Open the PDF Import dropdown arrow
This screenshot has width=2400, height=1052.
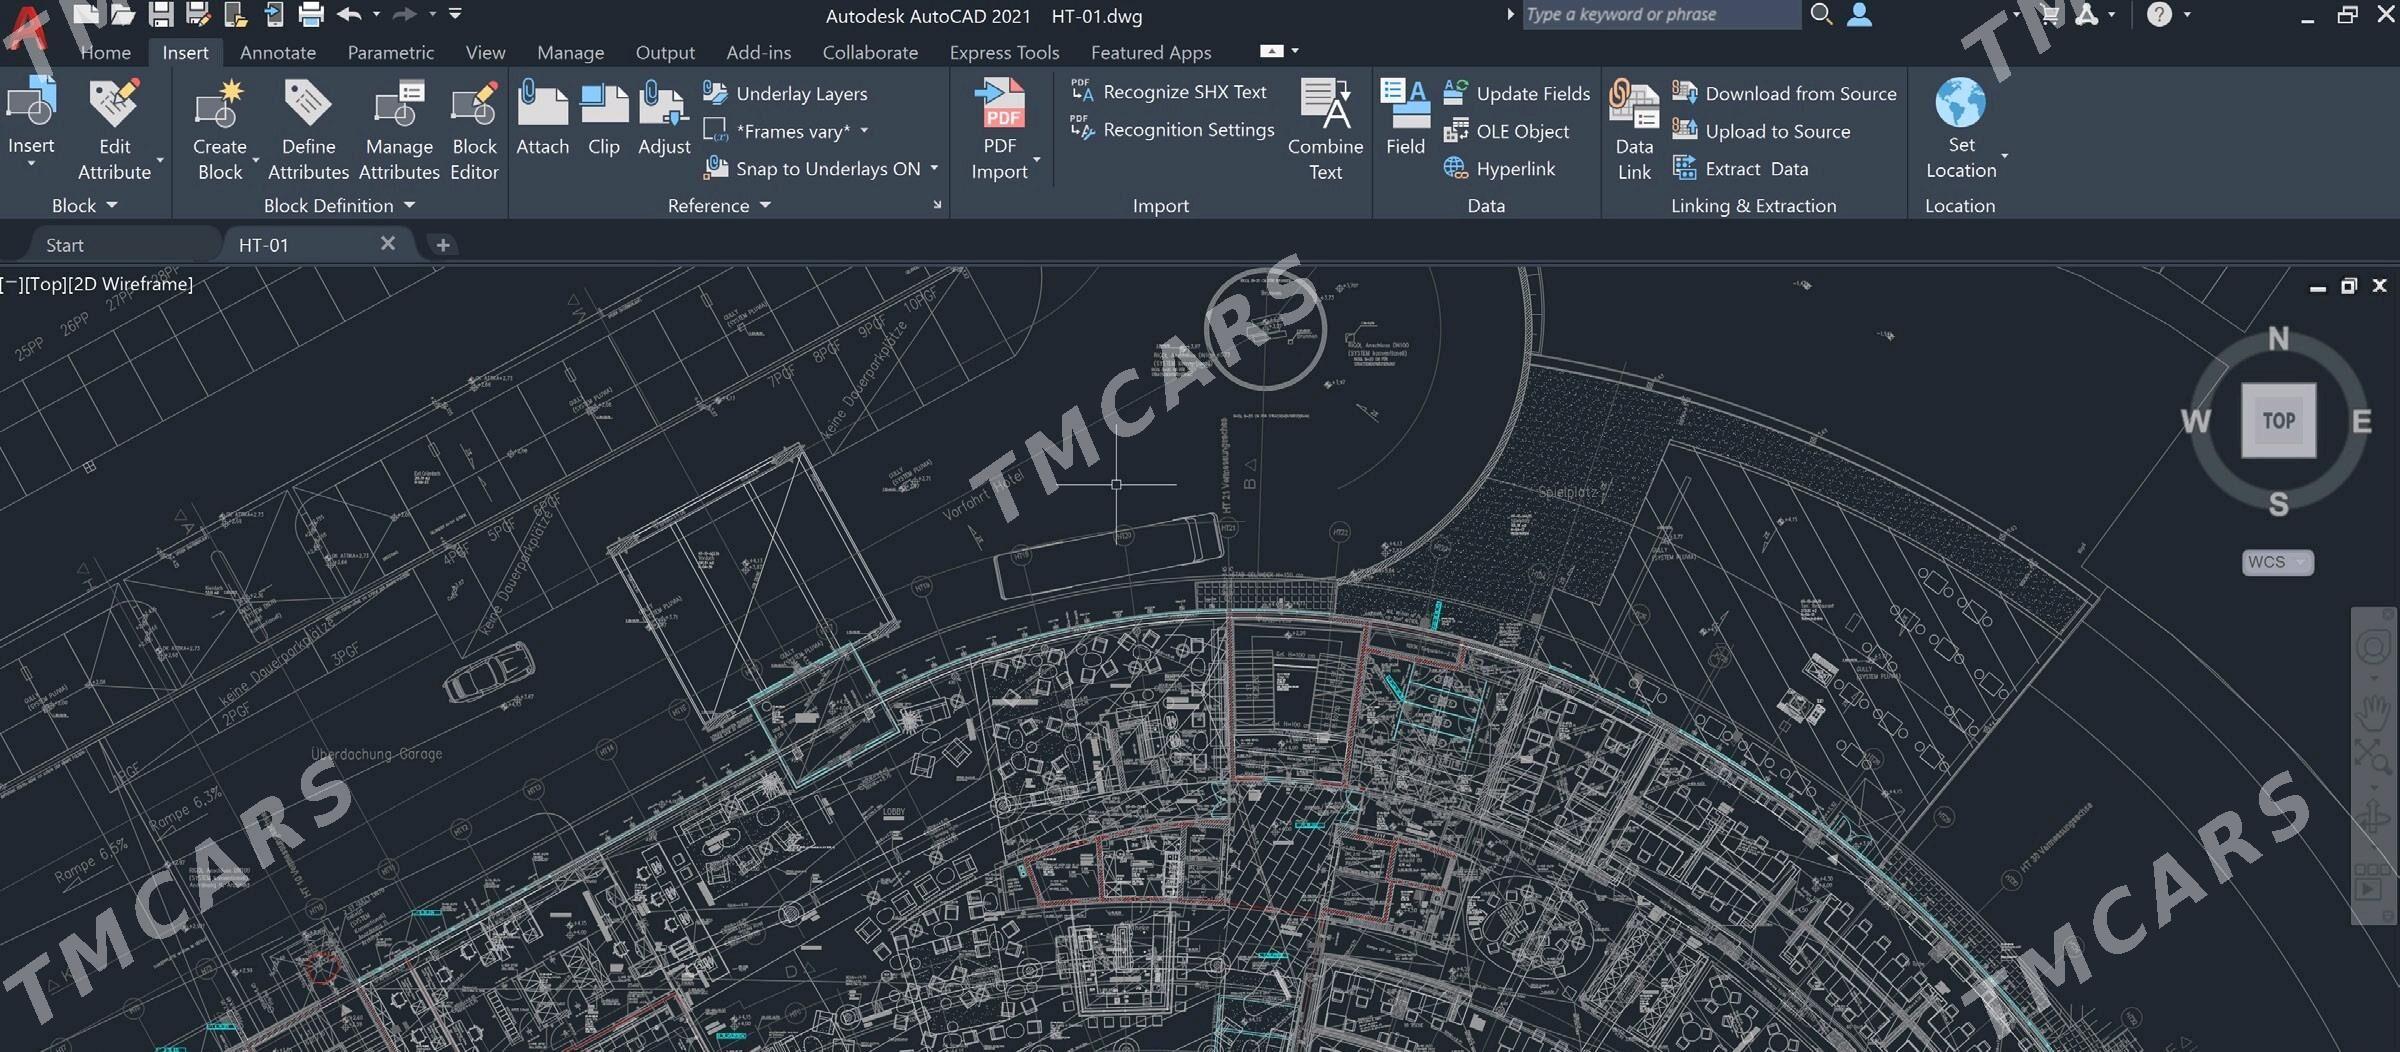pos(1037,160)
